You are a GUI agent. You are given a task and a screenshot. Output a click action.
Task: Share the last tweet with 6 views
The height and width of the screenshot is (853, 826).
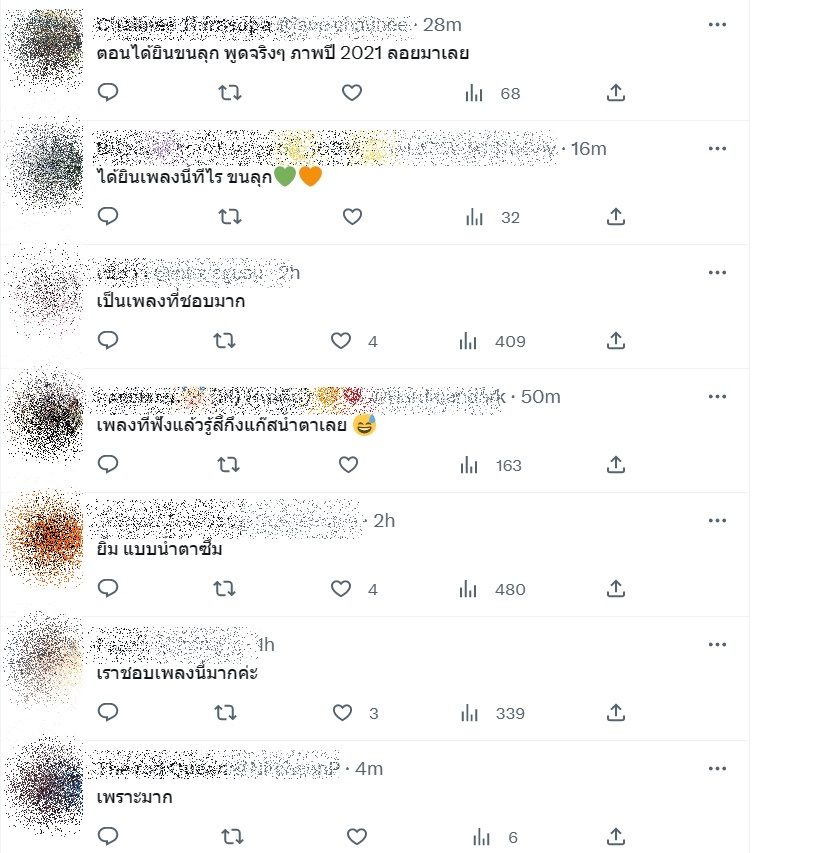tap(615, 837)
